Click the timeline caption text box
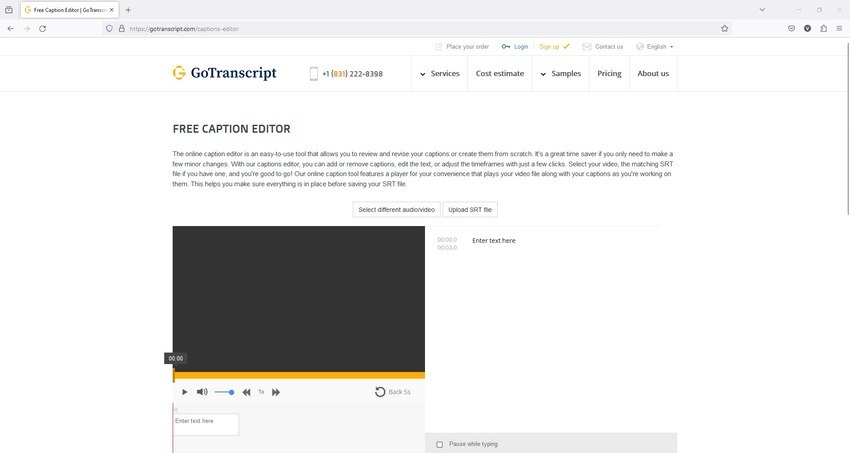 click(205, 424)
